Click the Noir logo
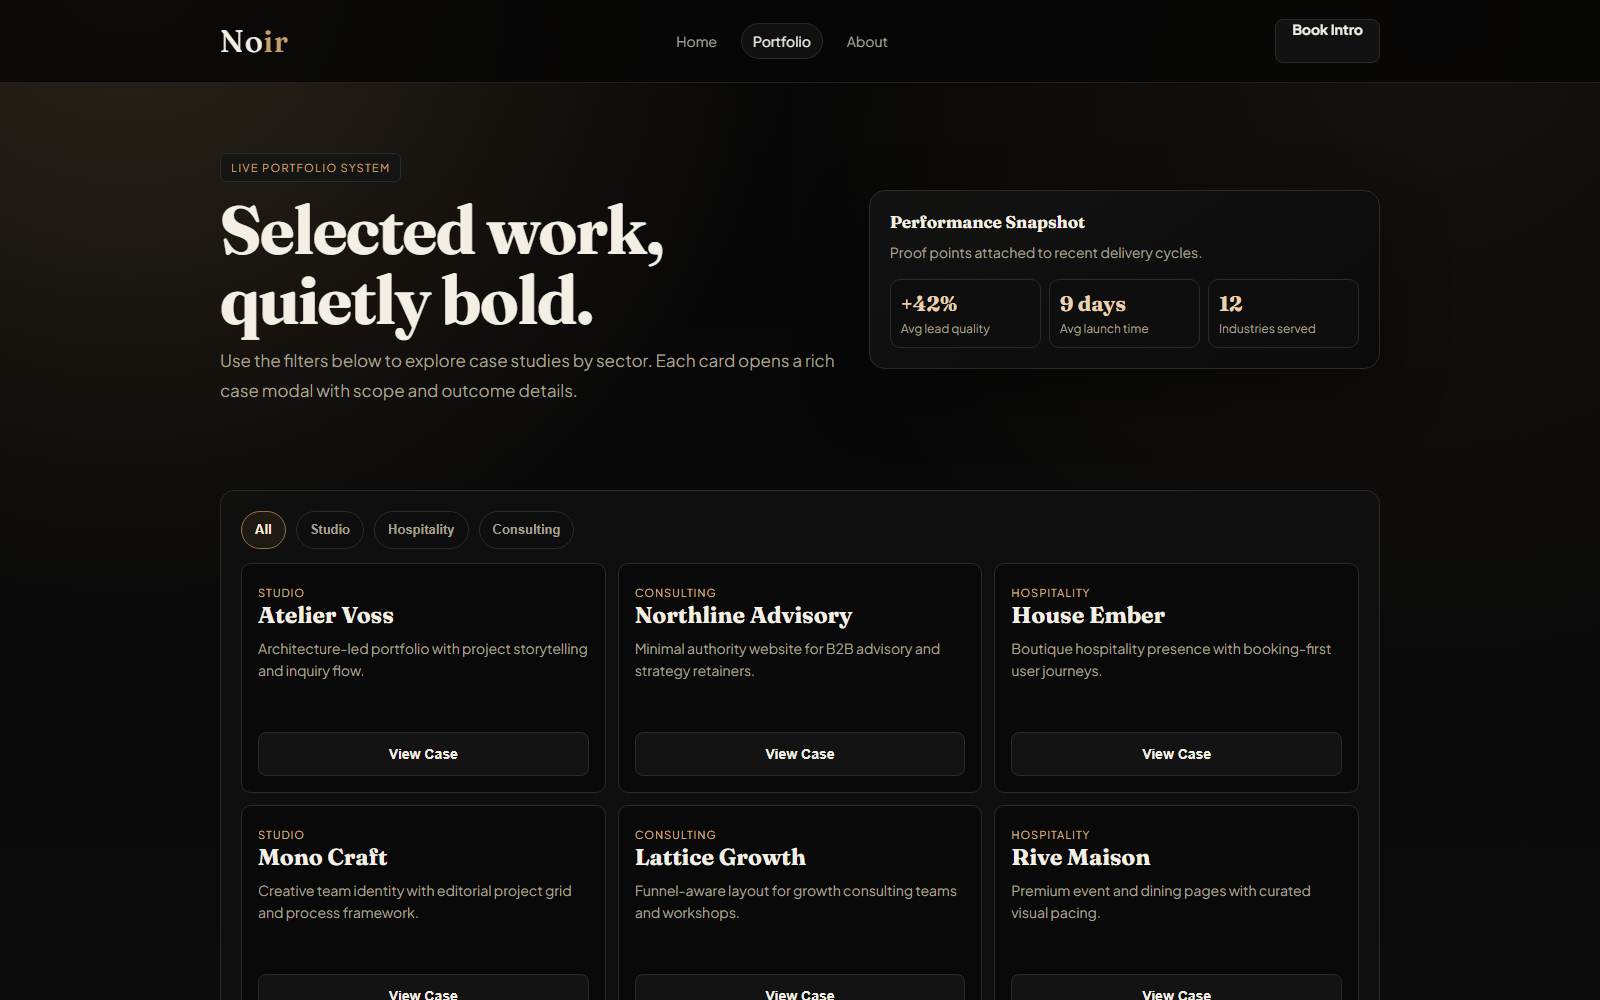This screenshot has width=1600, height=1000. pos(254,41)
